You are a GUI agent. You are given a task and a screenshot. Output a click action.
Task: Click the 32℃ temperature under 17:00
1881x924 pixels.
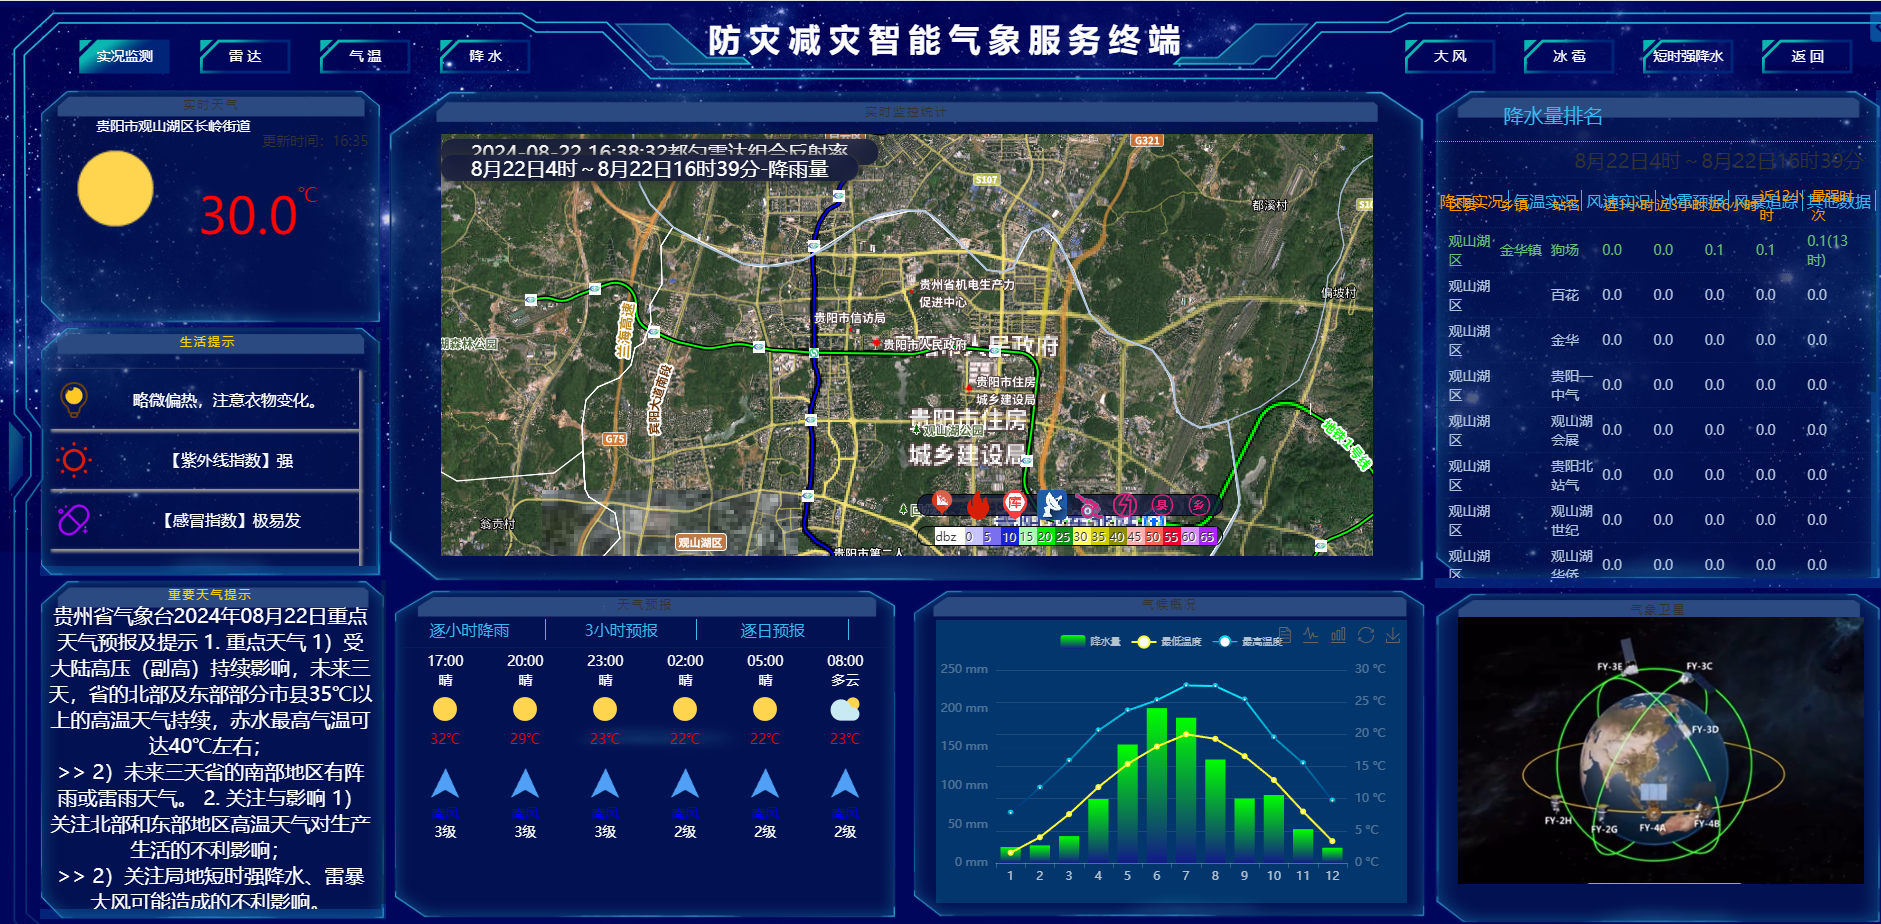445,739
